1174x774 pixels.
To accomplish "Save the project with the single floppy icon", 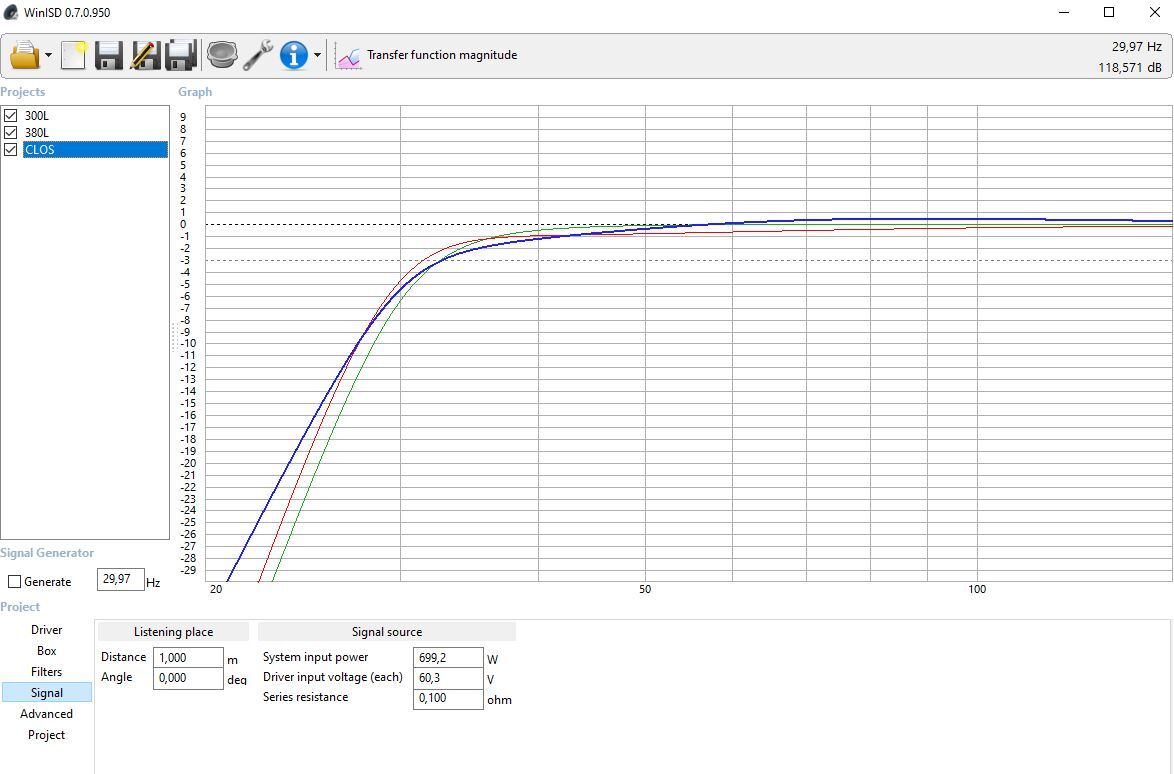I will (x=109, y=55).
